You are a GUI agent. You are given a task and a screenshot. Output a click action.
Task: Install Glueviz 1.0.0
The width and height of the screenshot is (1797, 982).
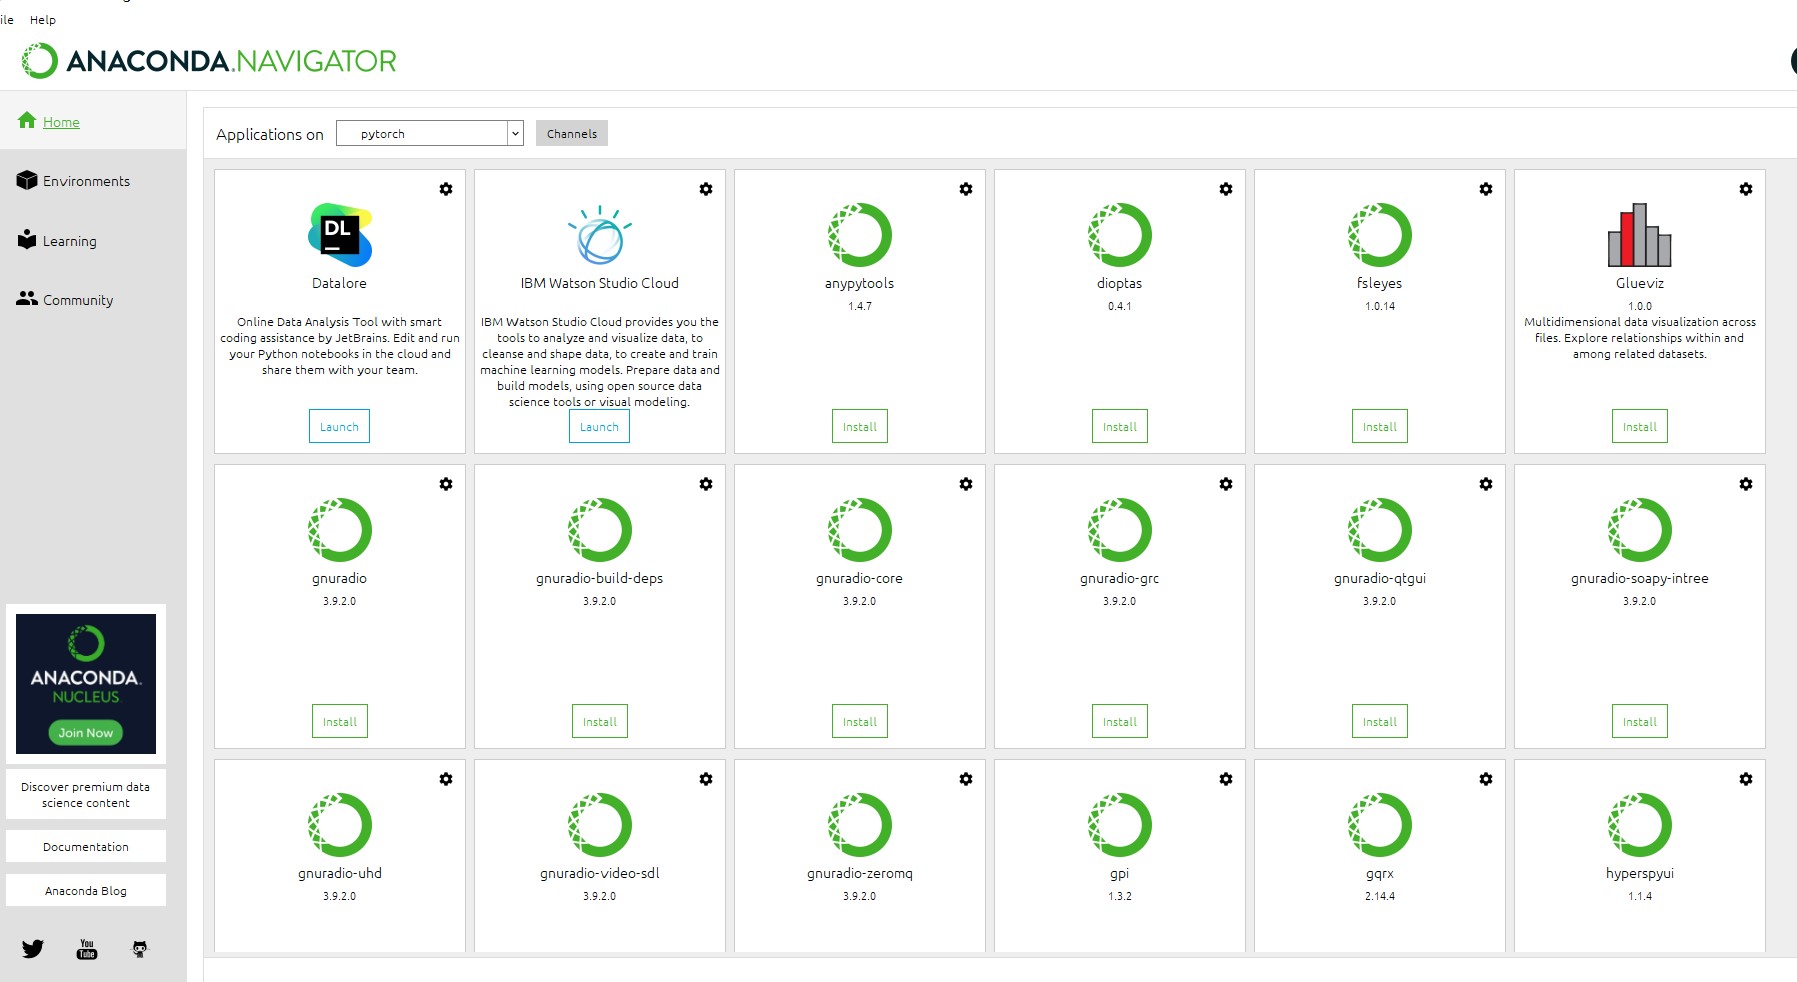point(1640,426)
